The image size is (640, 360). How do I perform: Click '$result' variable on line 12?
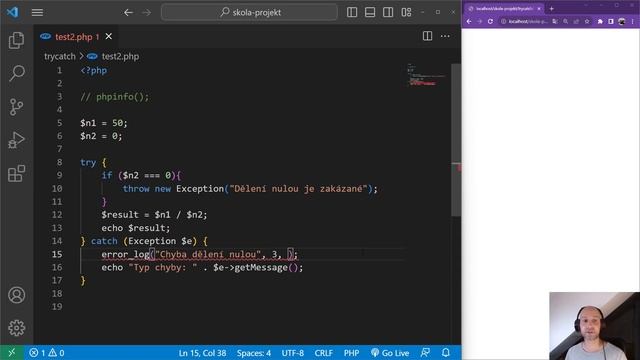coord(120,215)
